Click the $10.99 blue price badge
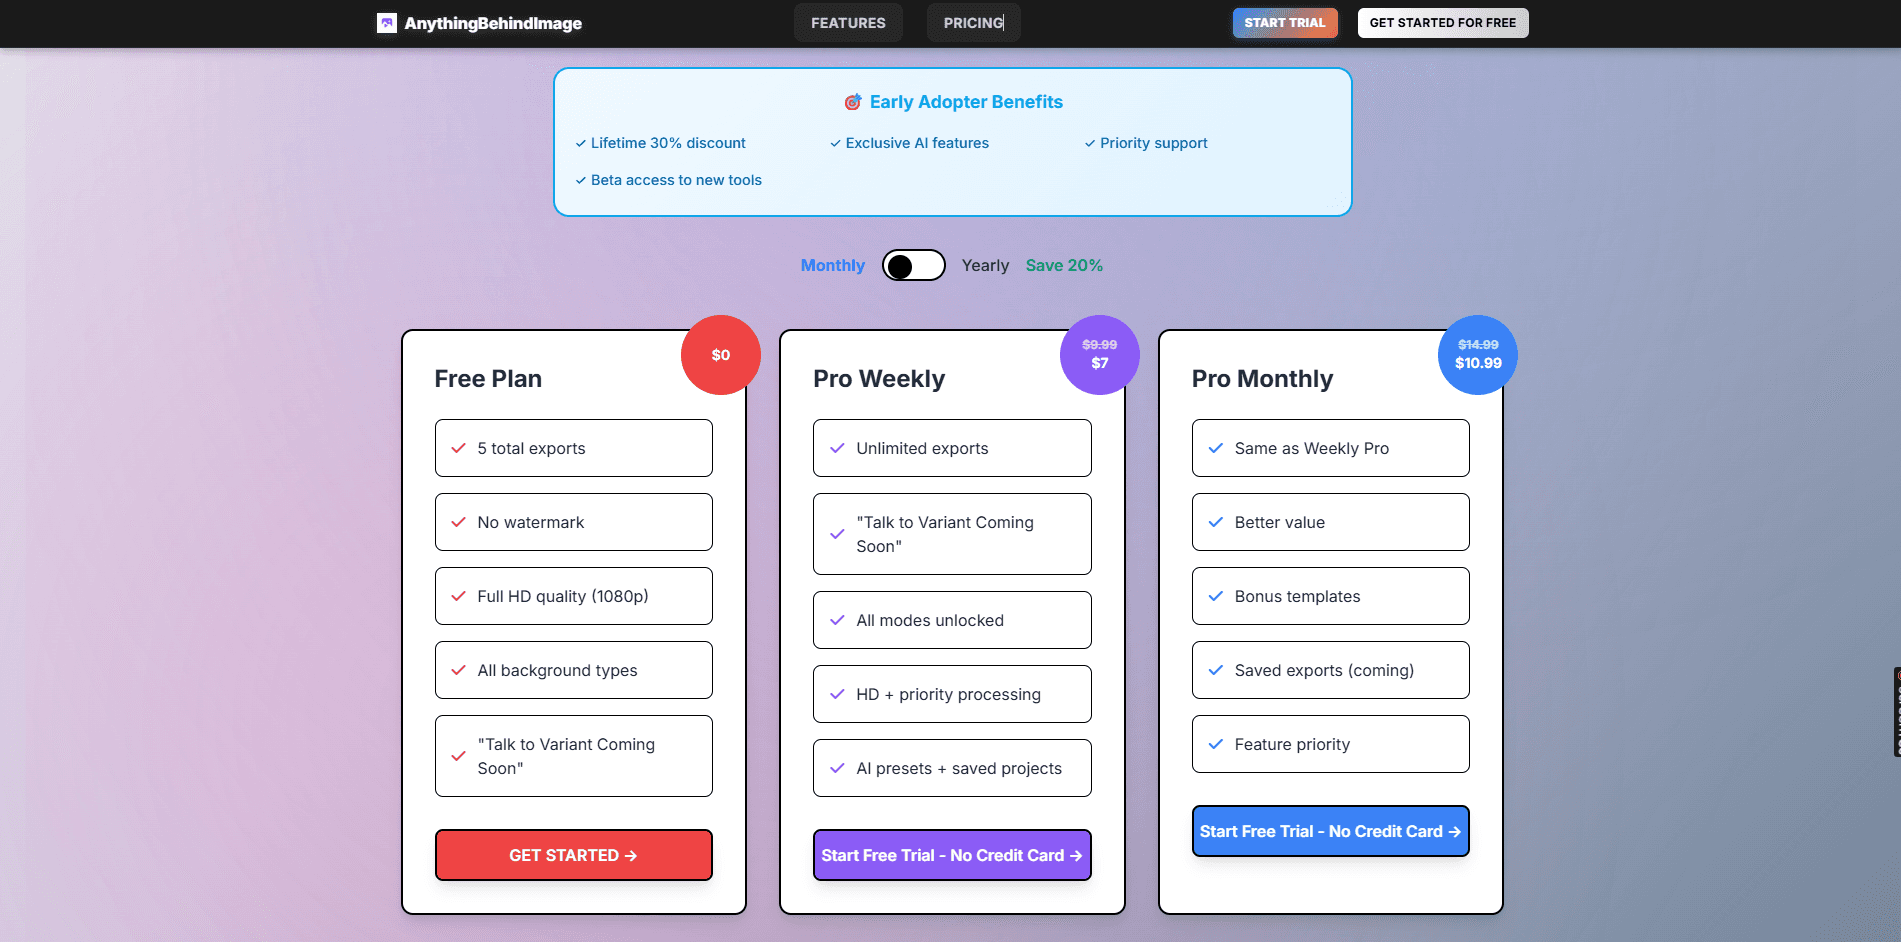This screenshot has height=942, width=1901. pos(1477,355)
